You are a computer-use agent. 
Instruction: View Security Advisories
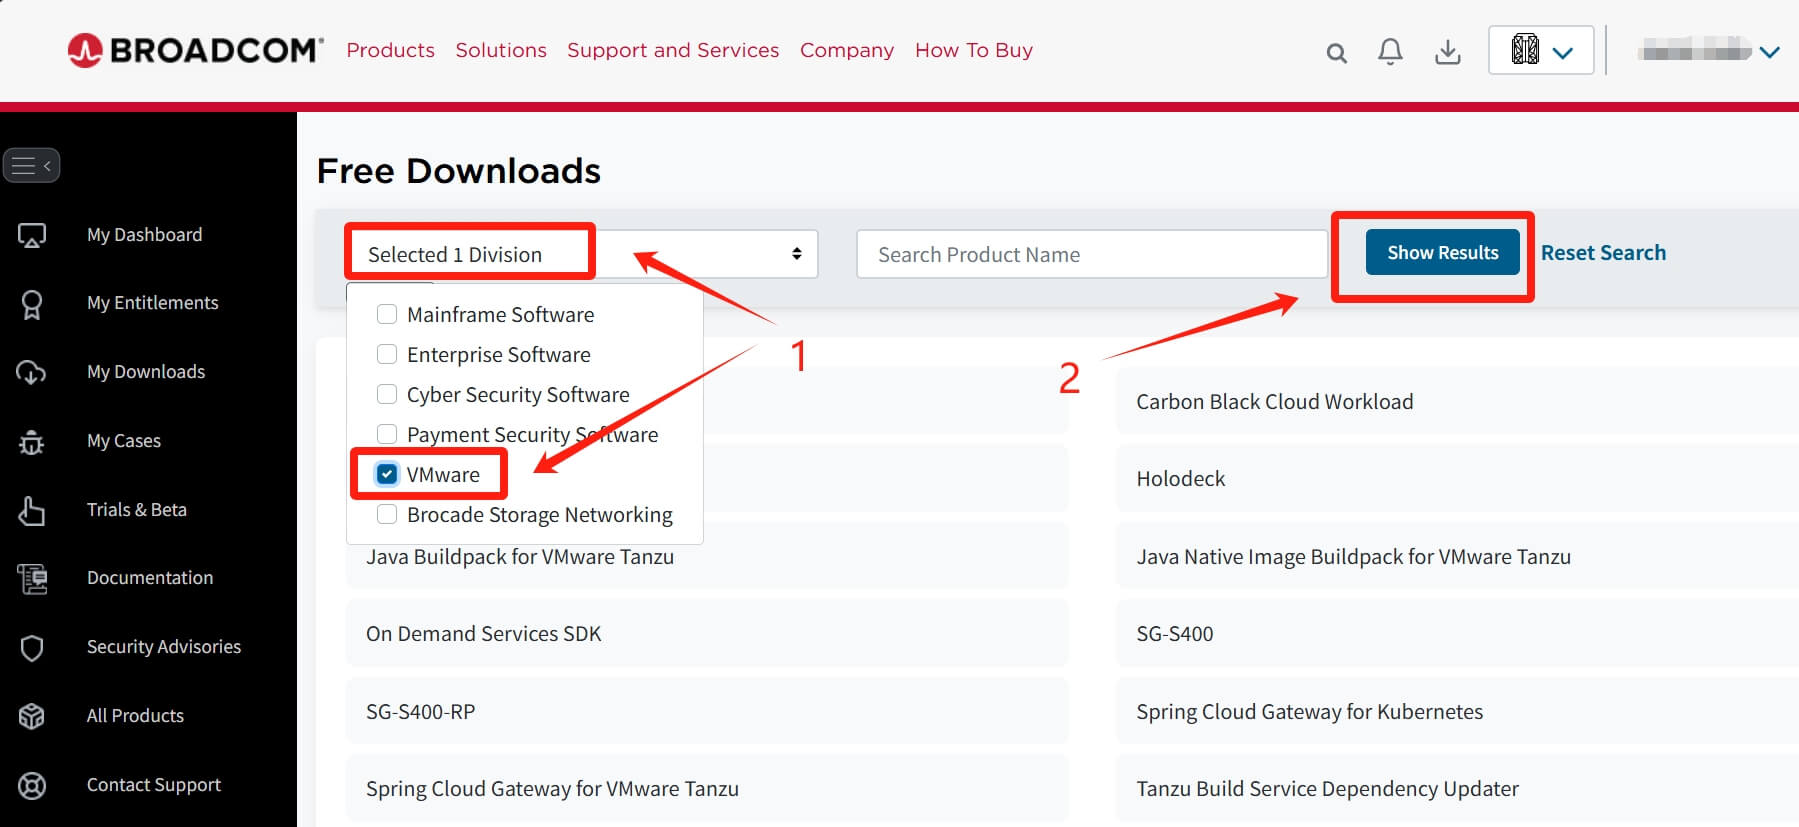pos(164,647)
